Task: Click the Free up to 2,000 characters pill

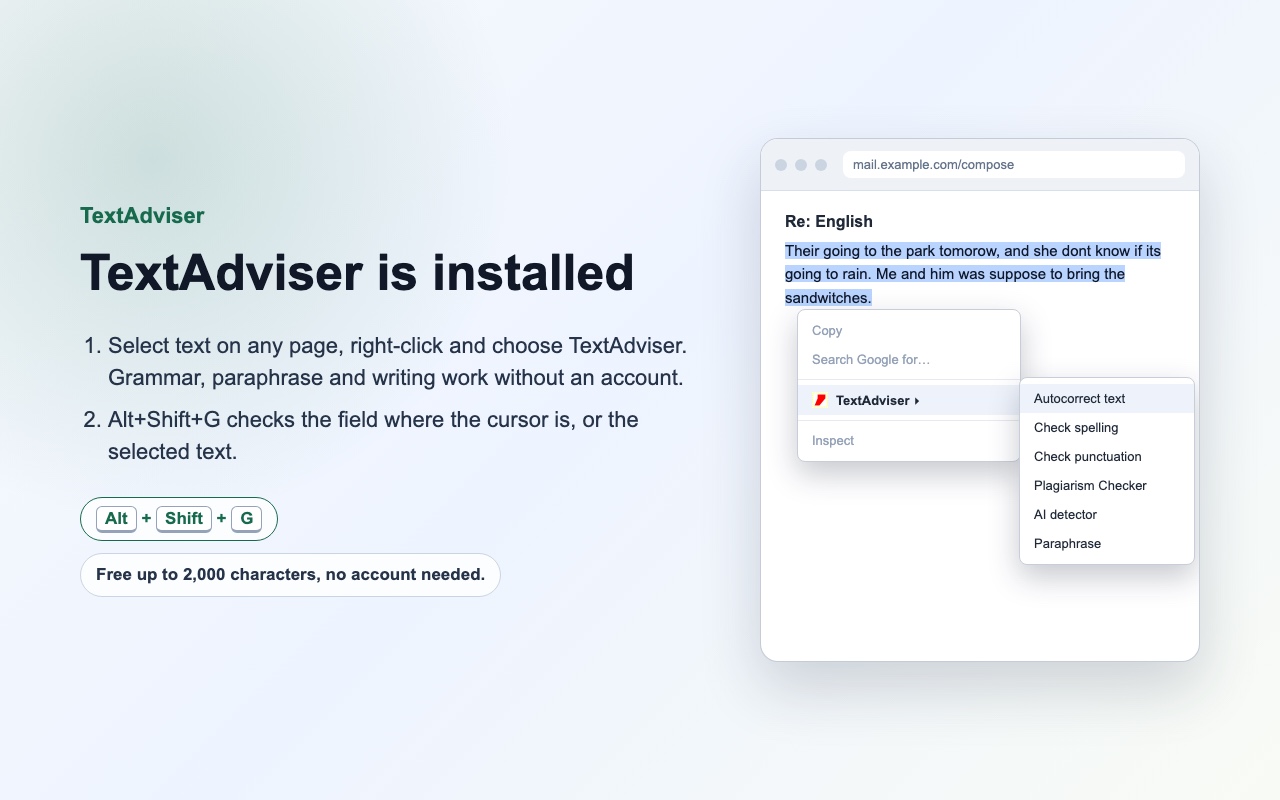Action: pyautogui.click(x=290, y=574)
